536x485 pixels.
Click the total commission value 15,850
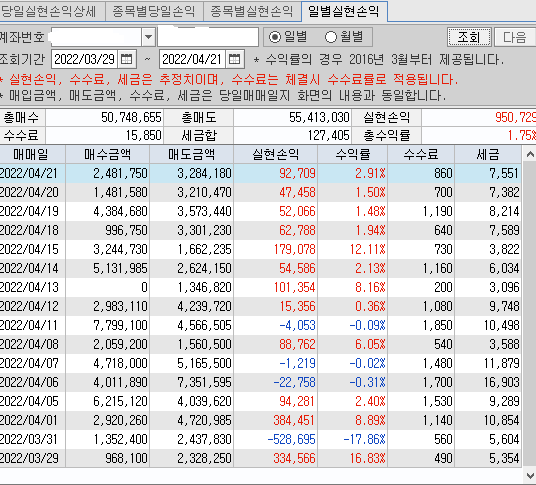click(x=143, y=135)
